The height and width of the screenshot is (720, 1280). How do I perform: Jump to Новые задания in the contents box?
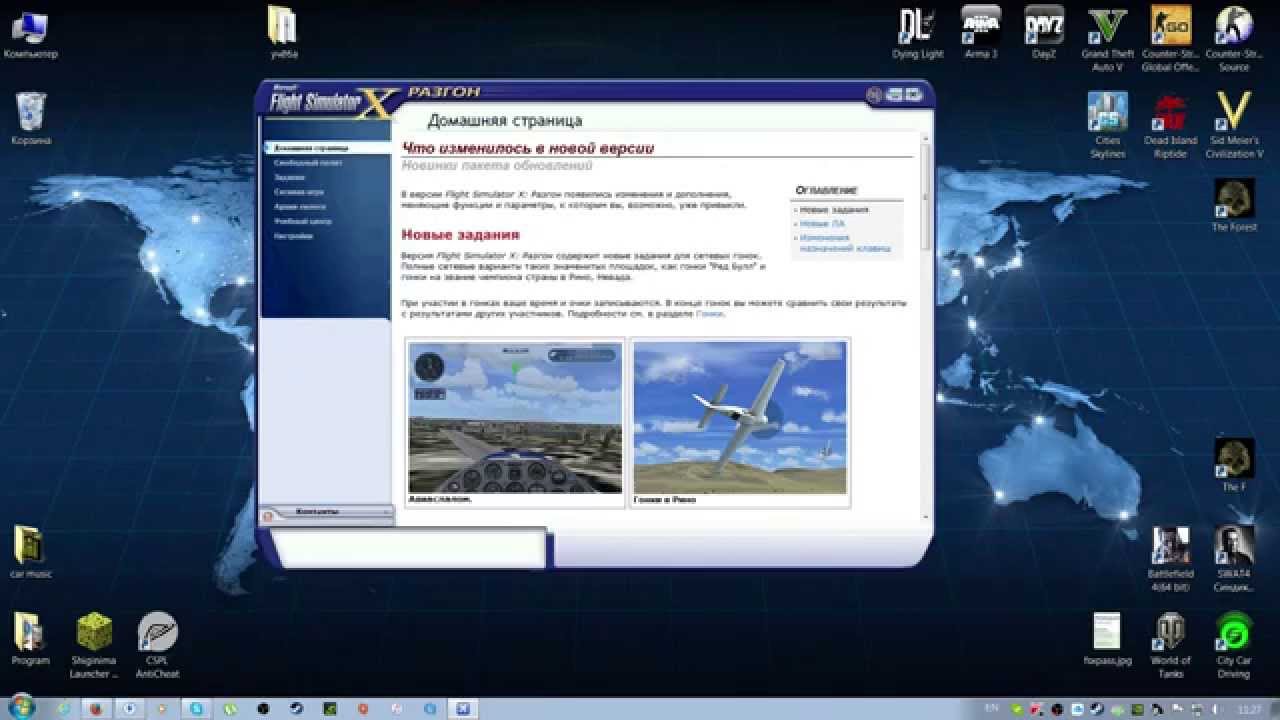coord(834,210)
